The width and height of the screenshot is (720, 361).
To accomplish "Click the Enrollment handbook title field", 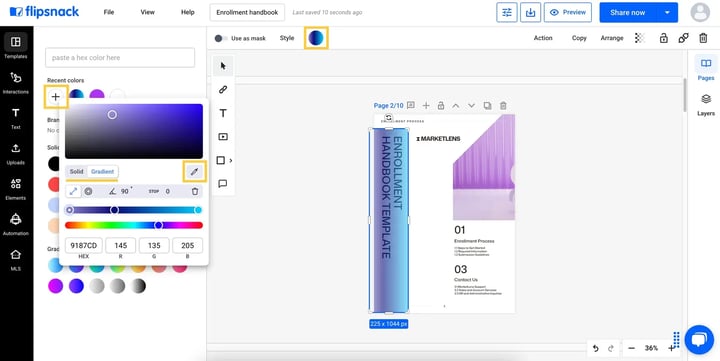I will tap(247, 12).
